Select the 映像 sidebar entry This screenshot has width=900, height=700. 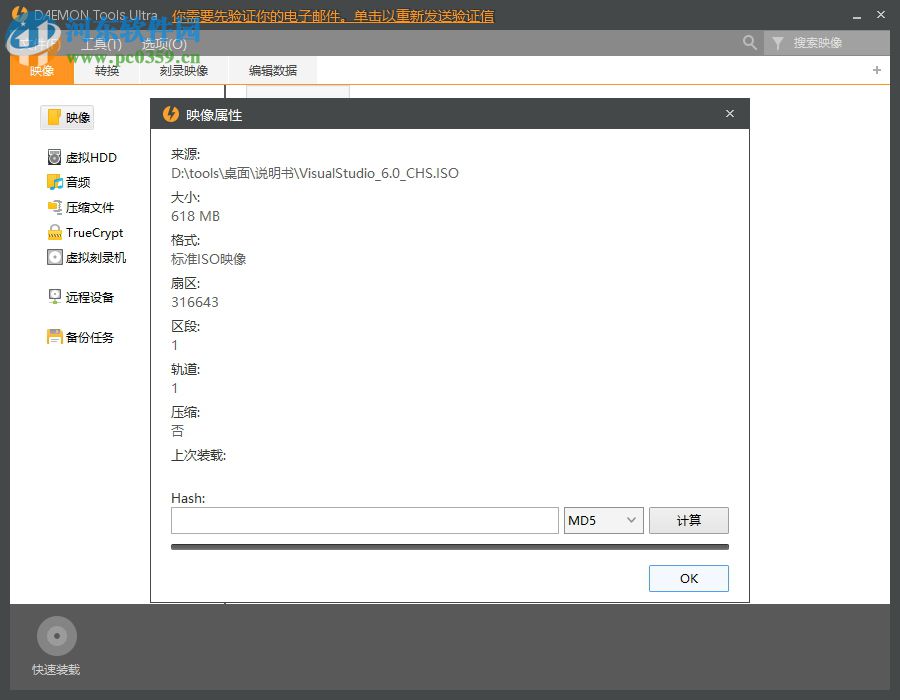click(x=70, y=117)
